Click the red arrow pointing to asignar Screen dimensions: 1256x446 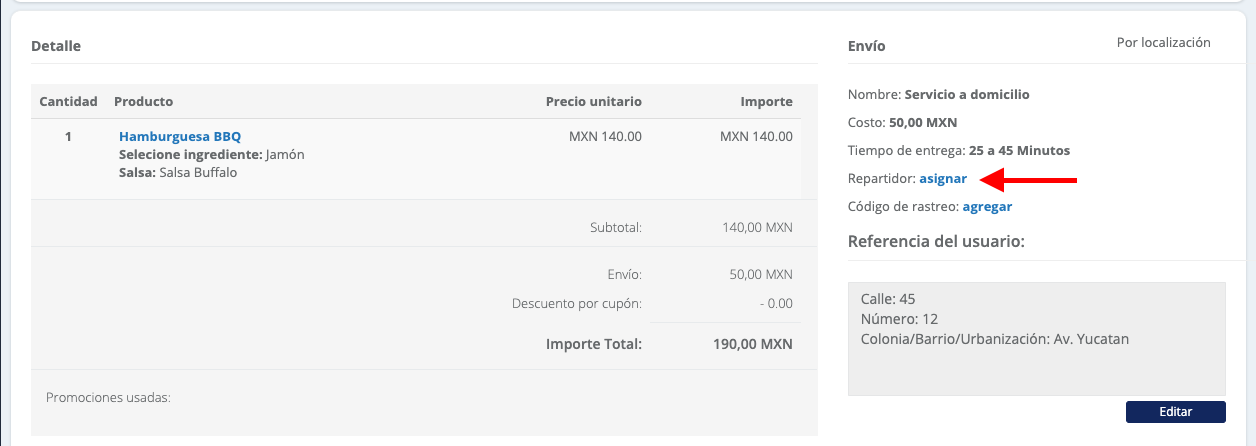(x=1028, y=180)
